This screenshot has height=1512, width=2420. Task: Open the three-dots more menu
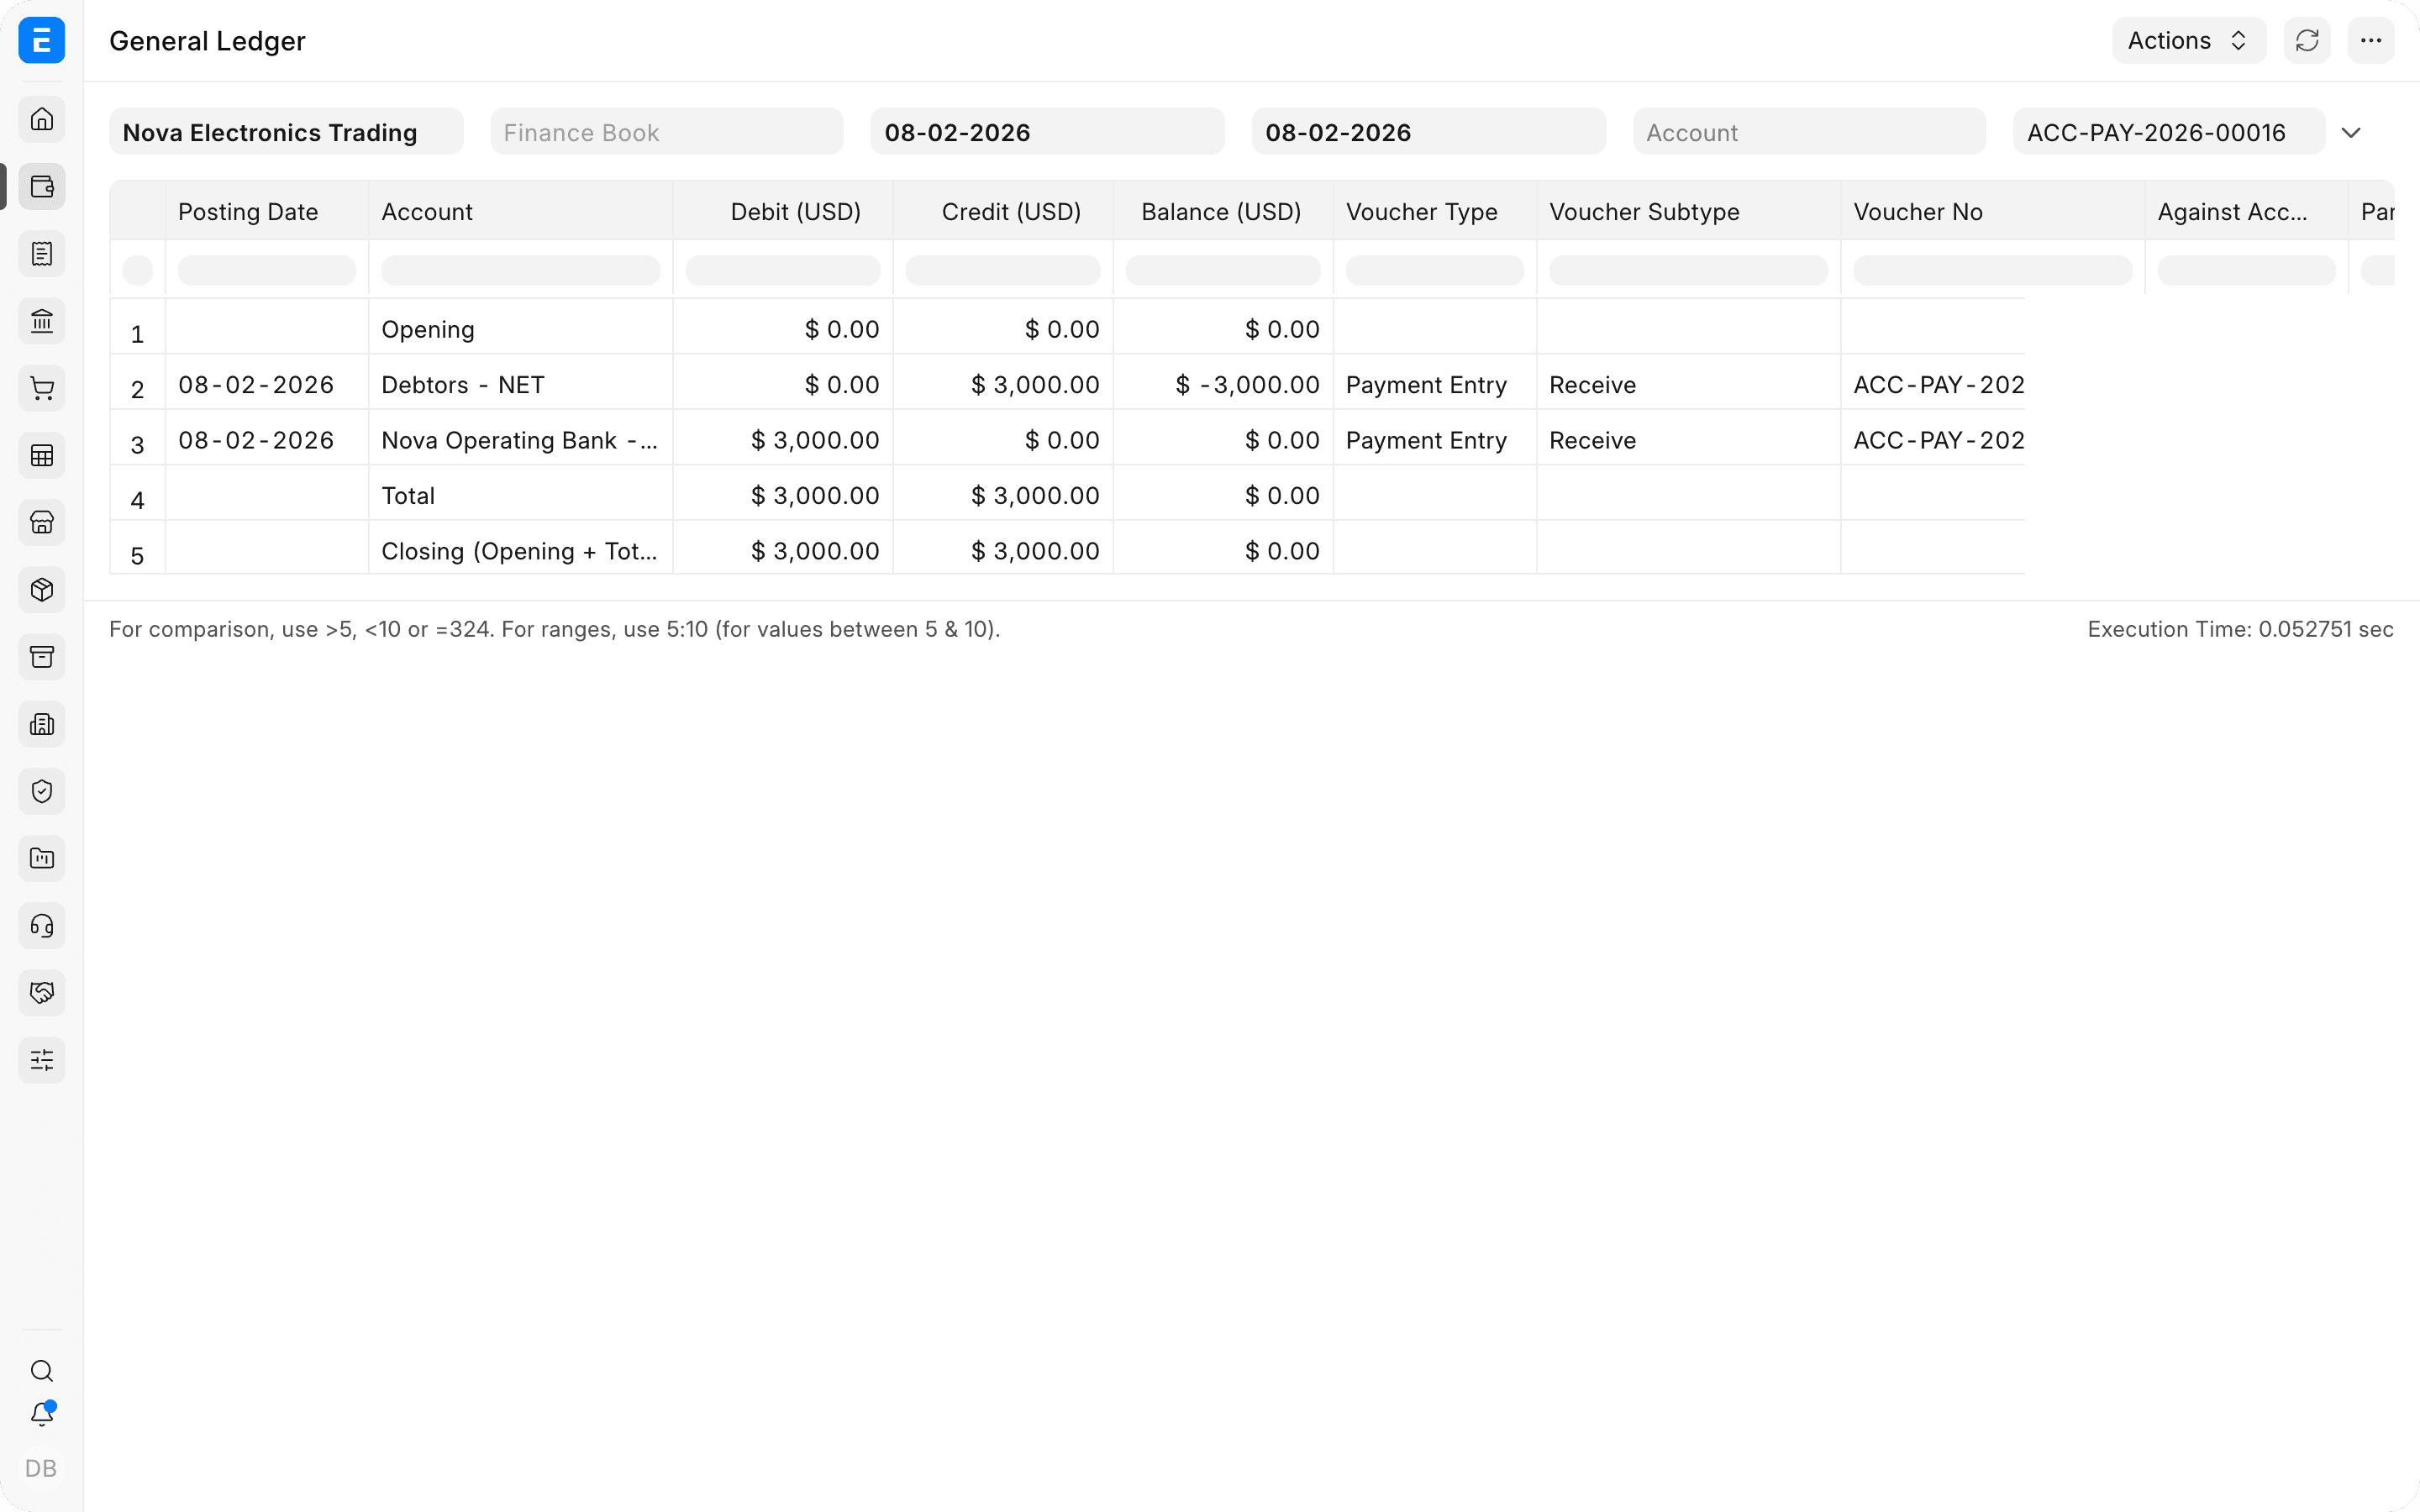2371,41
